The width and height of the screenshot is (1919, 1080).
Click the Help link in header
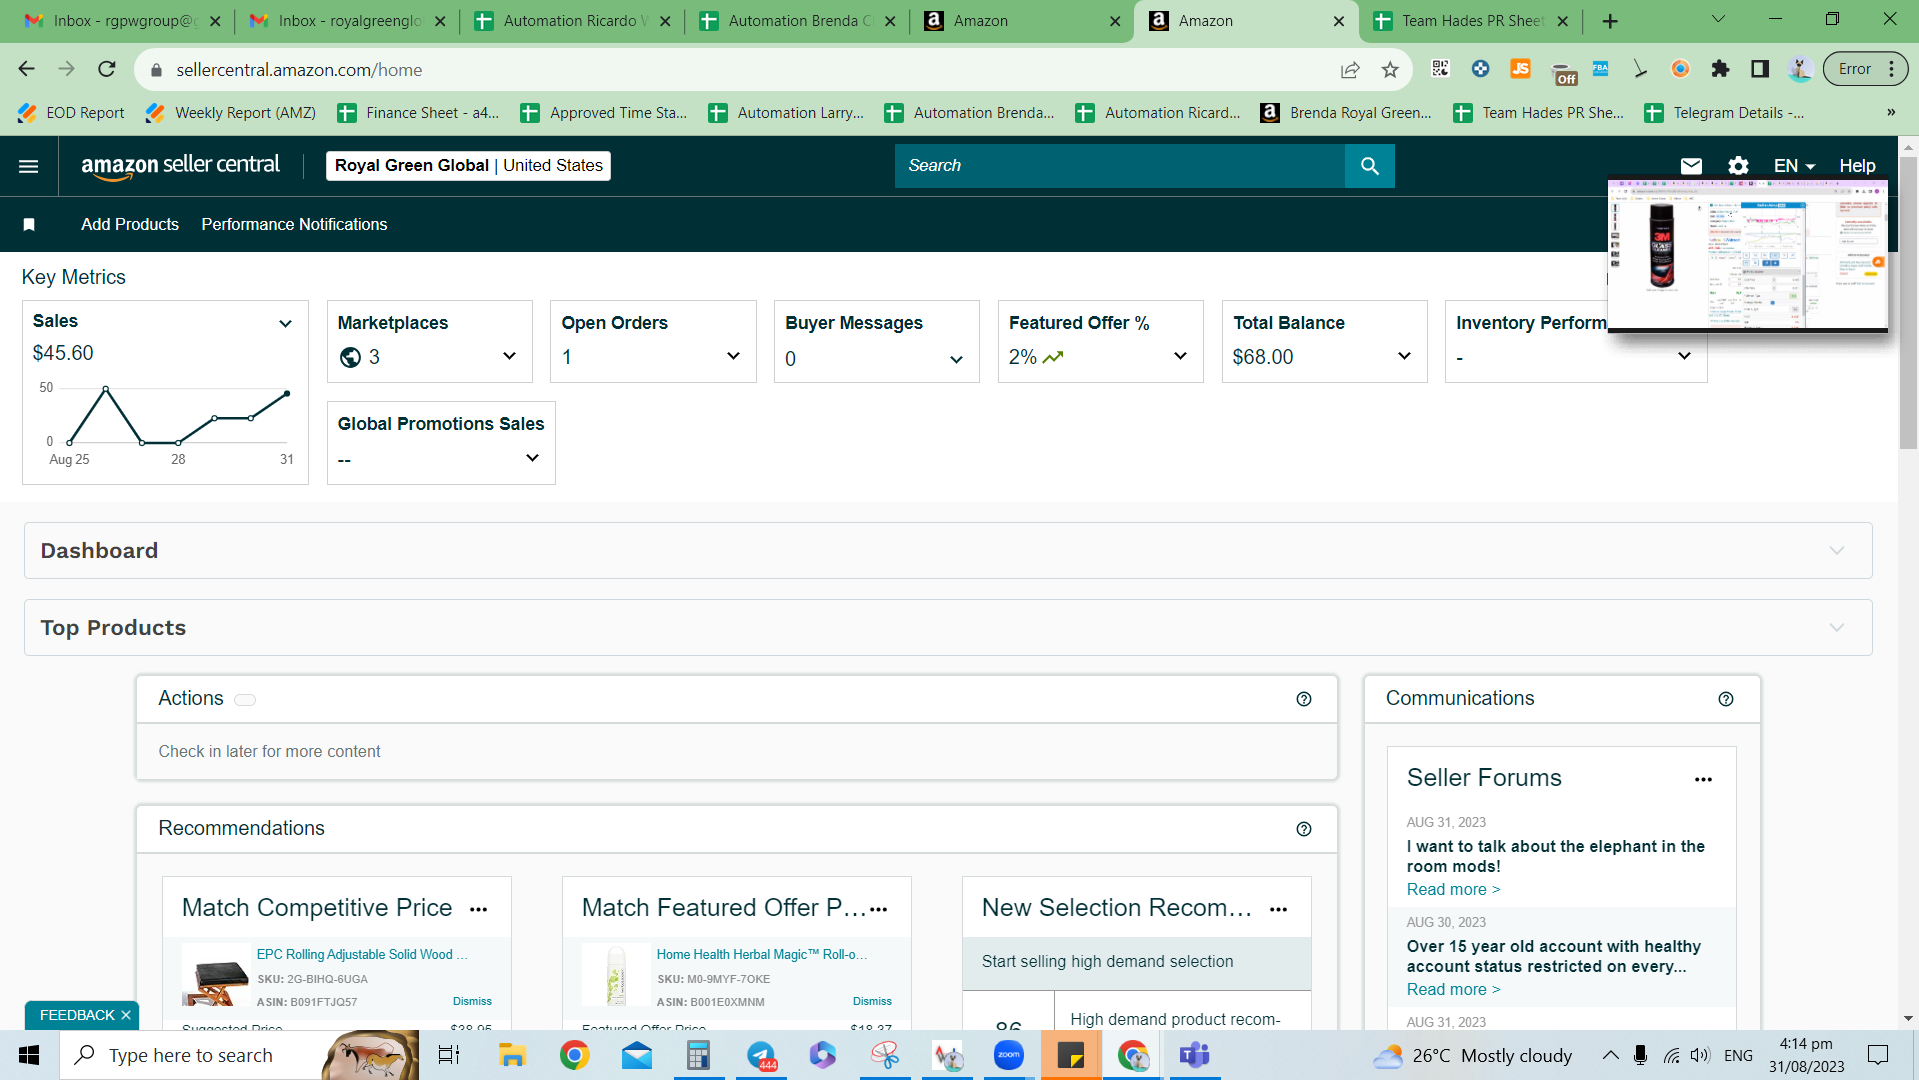pyautogui.click(x=1857, y=166)
